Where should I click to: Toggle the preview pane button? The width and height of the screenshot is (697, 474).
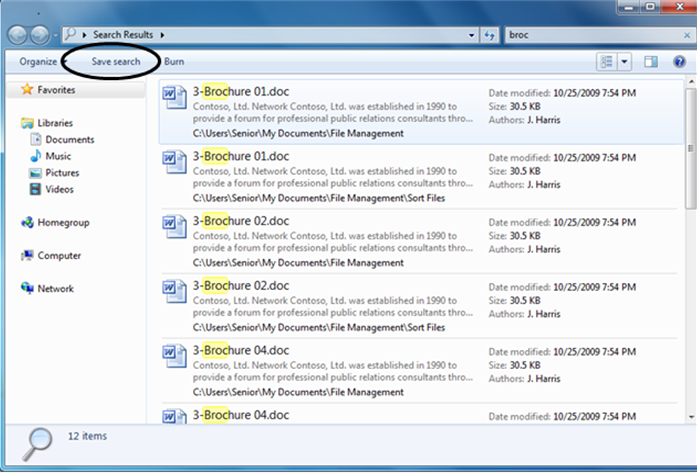(x=651, y=61)
